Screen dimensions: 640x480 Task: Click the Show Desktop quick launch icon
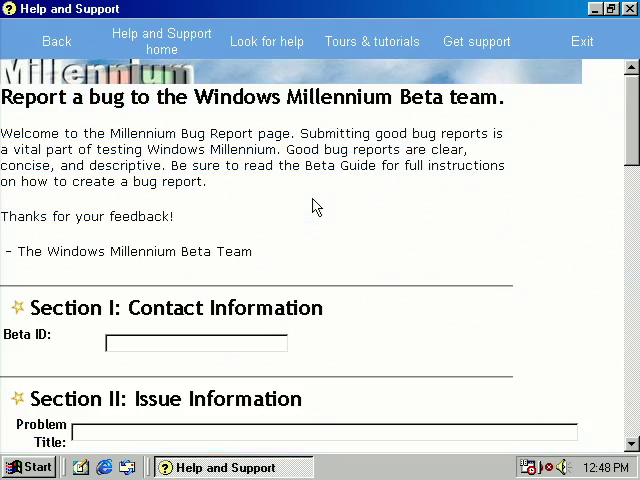coord(80,467)
